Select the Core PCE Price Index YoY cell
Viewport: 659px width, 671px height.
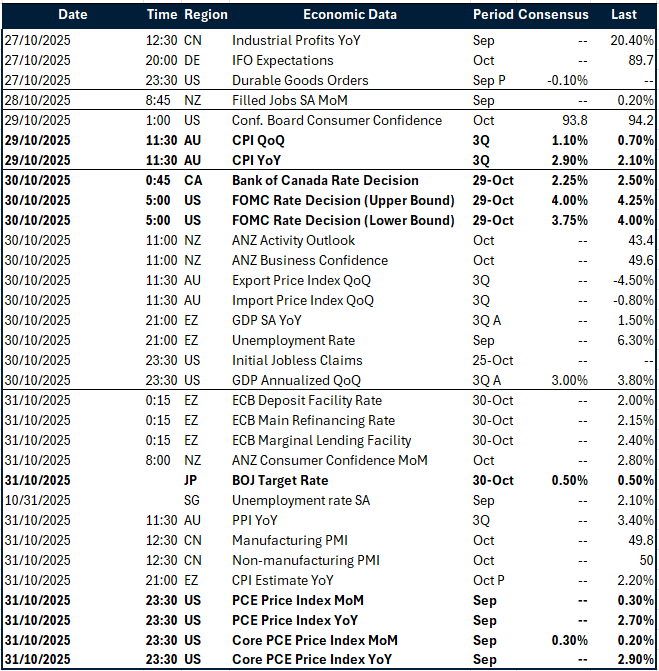pyautogui.click(x=312, y=660)
